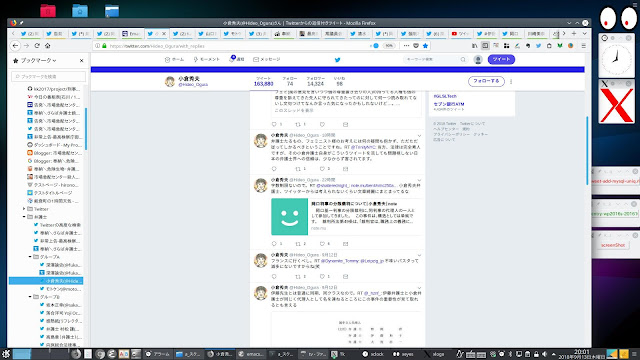Focus the bookmark search field

[x=49, y=76]
